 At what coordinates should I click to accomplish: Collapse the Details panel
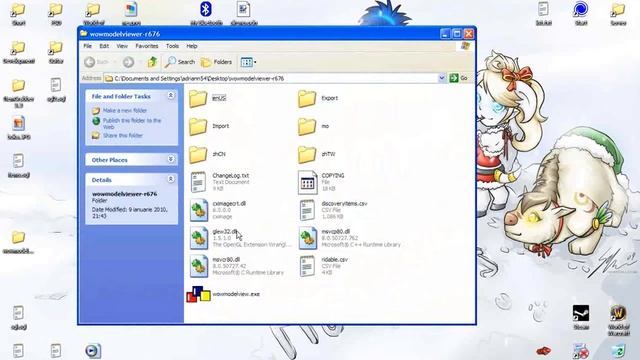tap(171, 179)
